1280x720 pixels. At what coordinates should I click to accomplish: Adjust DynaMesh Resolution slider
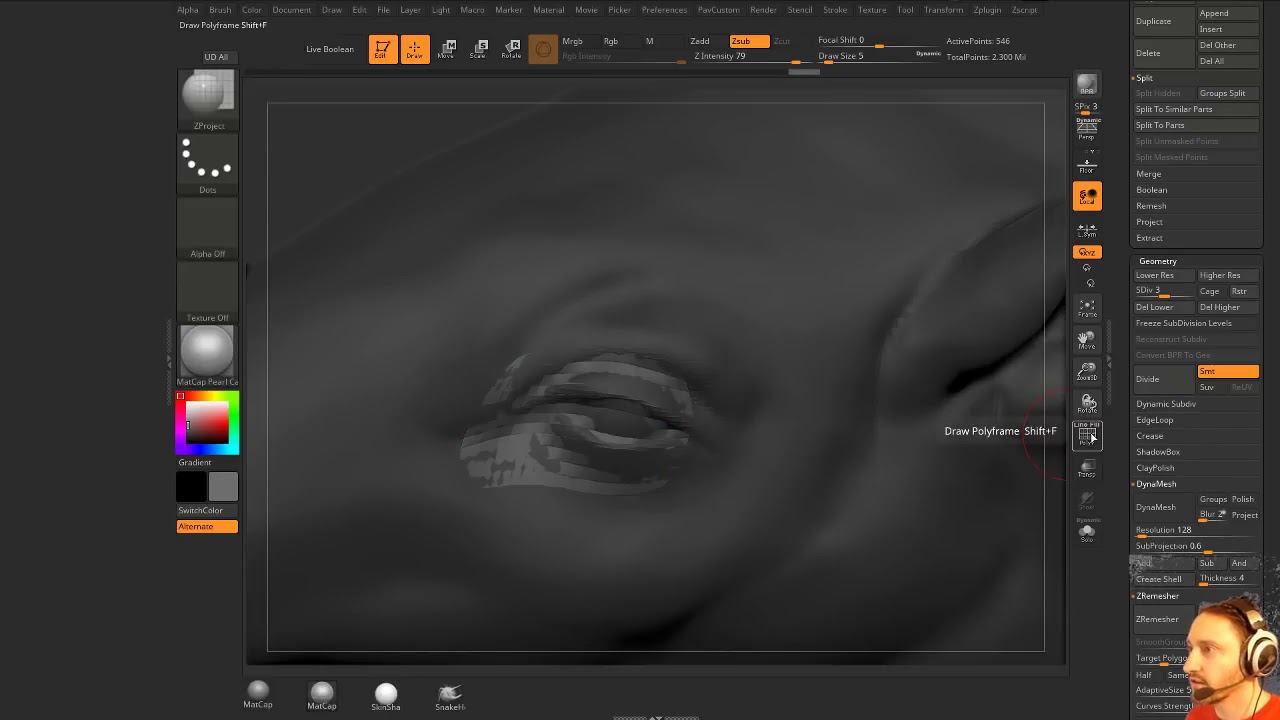coord(1196,530)
